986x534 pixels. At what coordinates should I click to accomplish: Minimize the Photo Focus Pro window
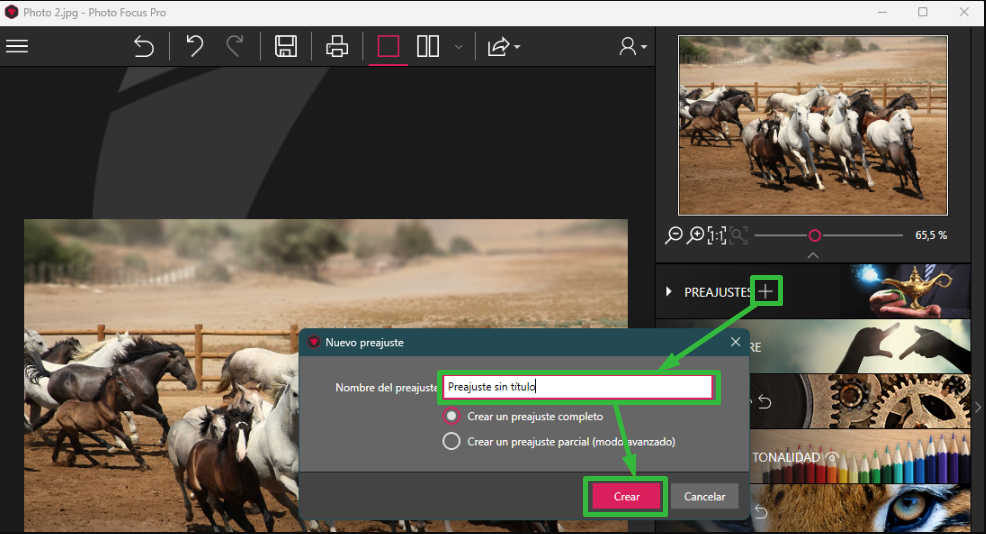(882, 12)
